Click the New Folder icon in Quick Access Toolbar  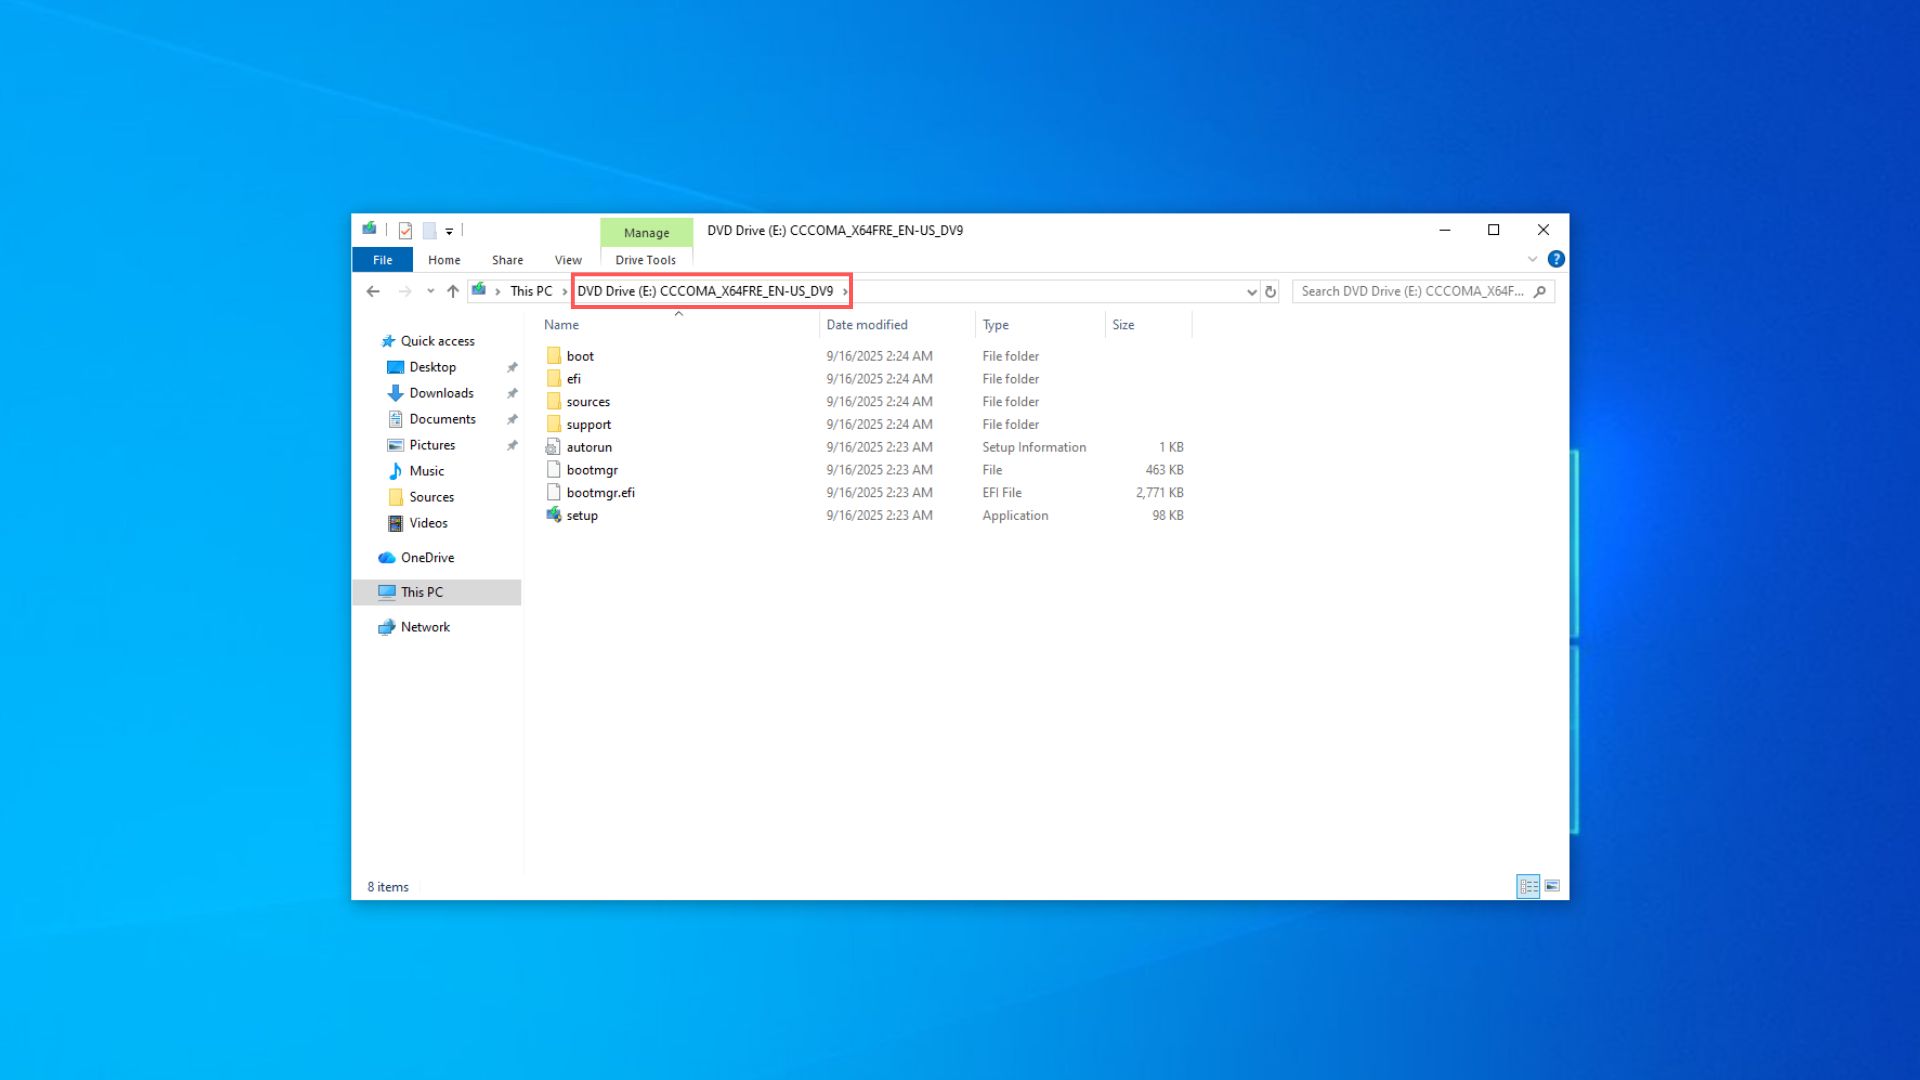[x=429, y=230]
